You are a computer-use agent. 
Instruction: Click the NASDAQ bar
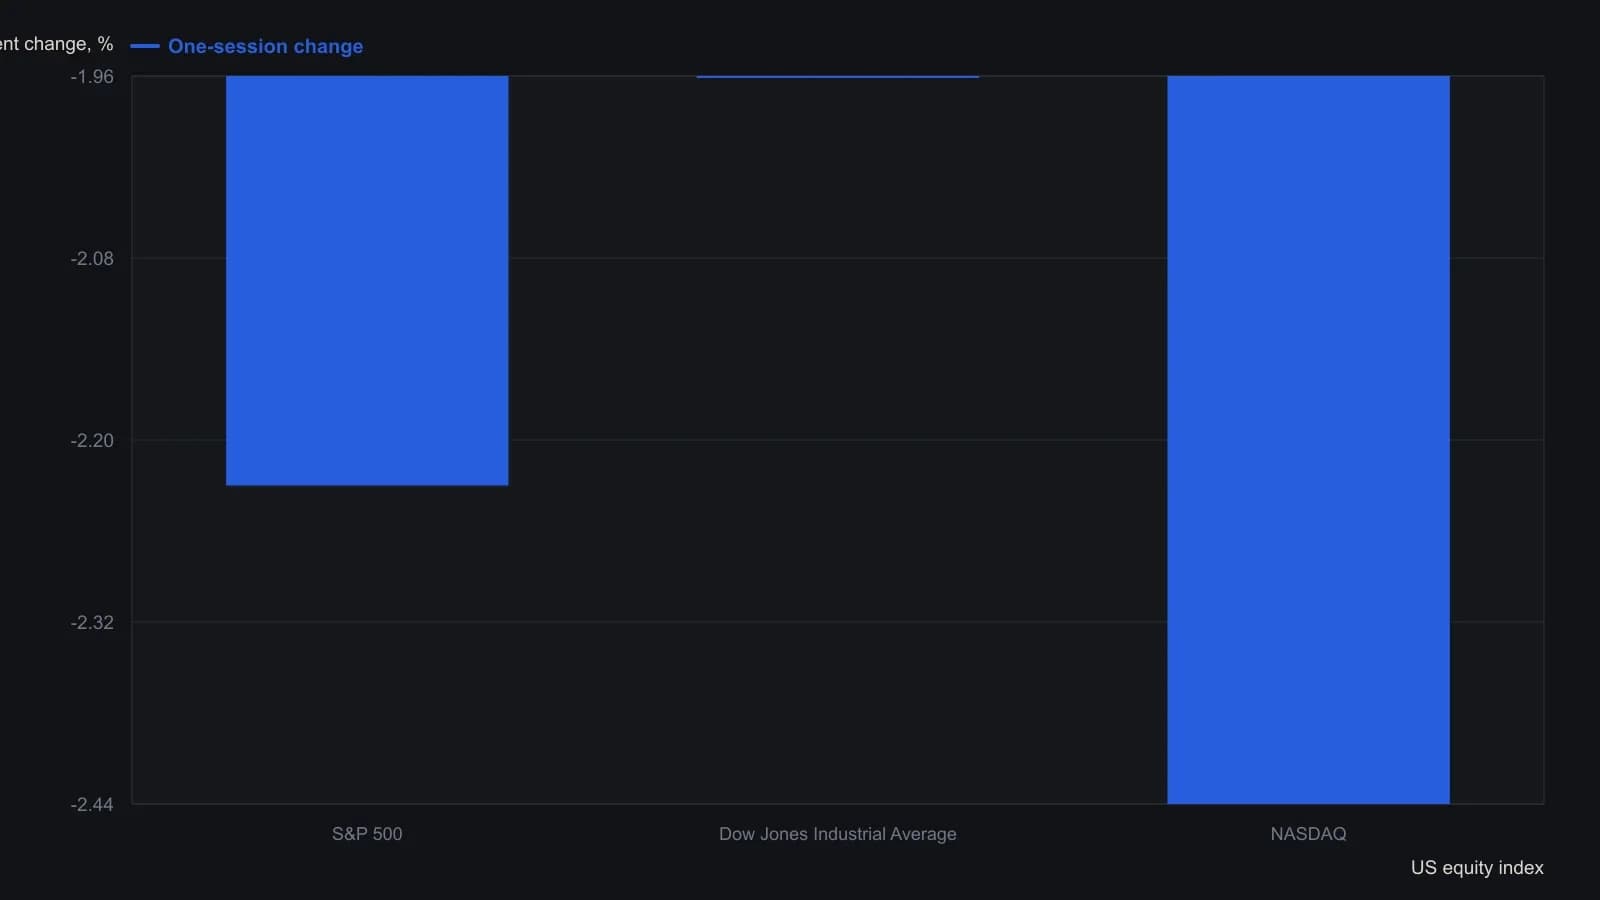pyautogui.click(x=1308, y=440)
